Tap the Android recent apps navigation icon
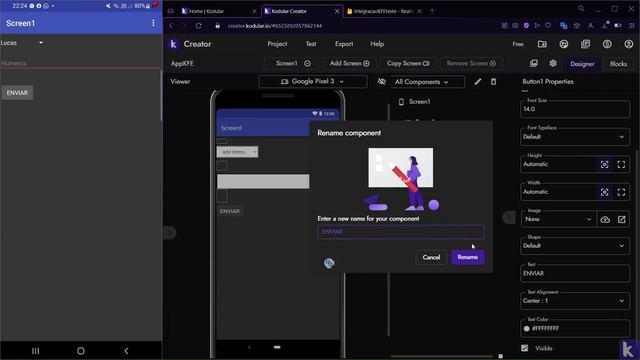This screenshot has height=360, width=640. click(x=36, y=351)
